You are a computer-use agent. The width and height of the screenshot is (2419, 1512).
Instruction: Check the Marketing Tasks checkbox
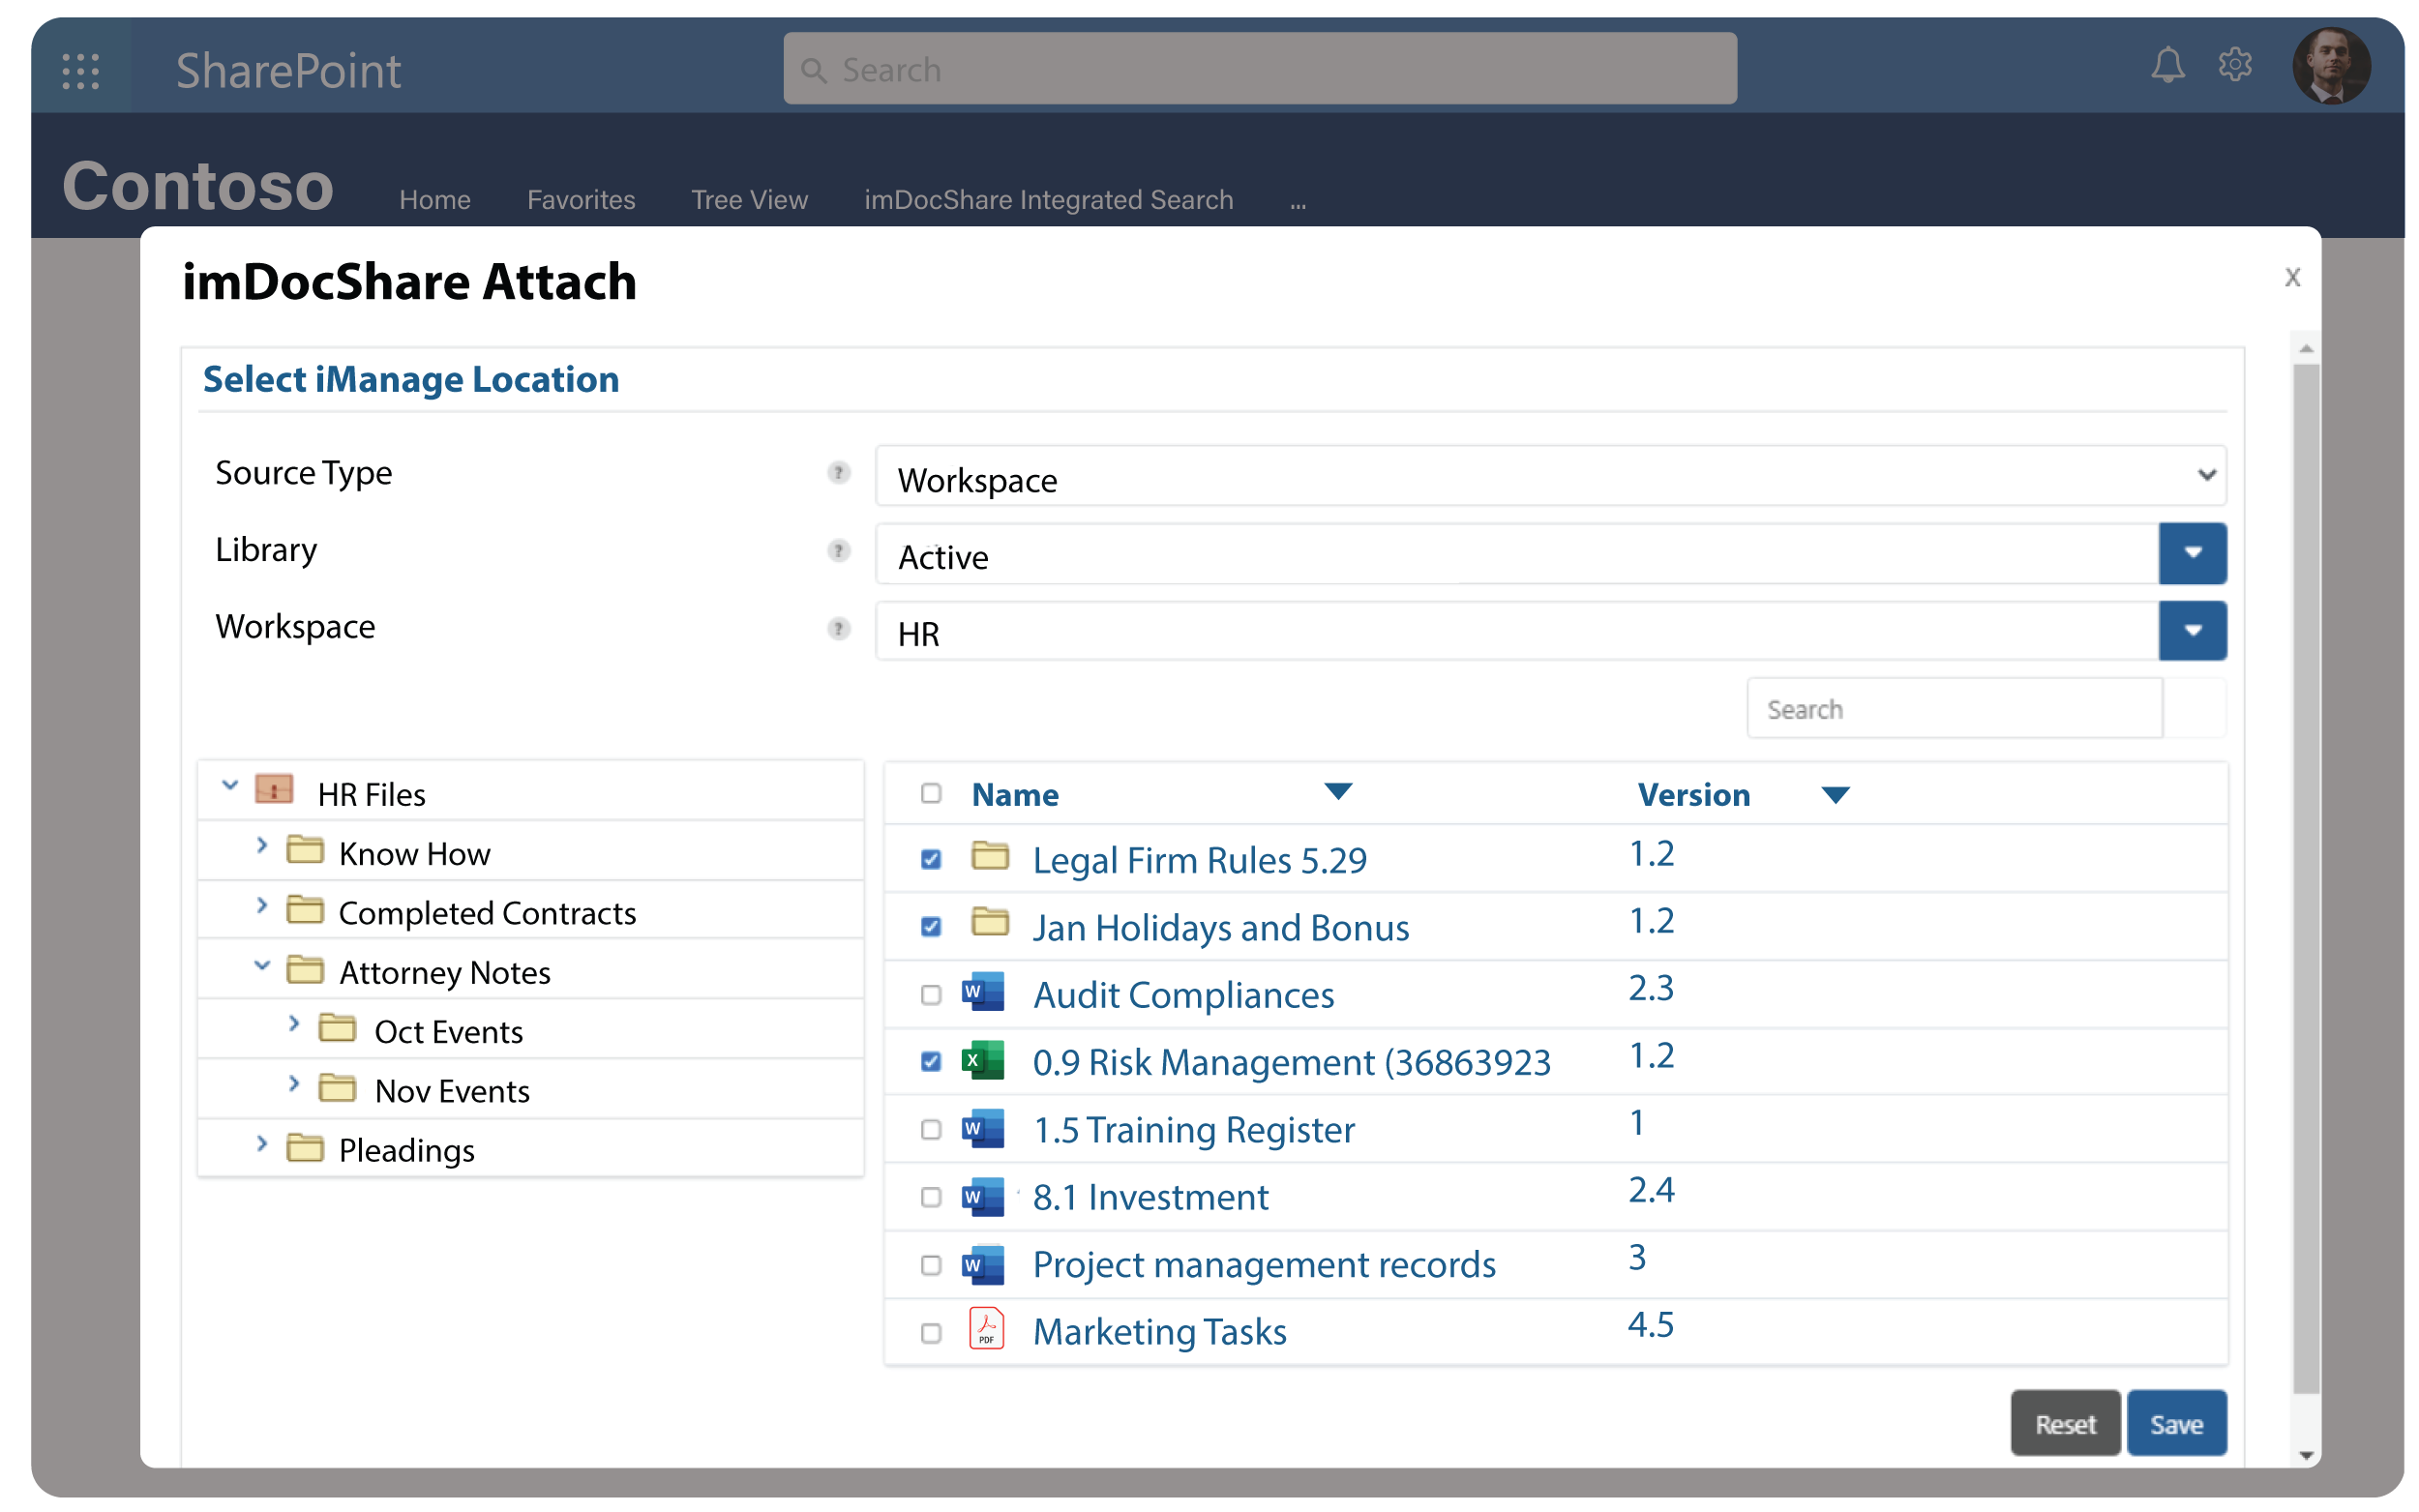point(931,1333)
